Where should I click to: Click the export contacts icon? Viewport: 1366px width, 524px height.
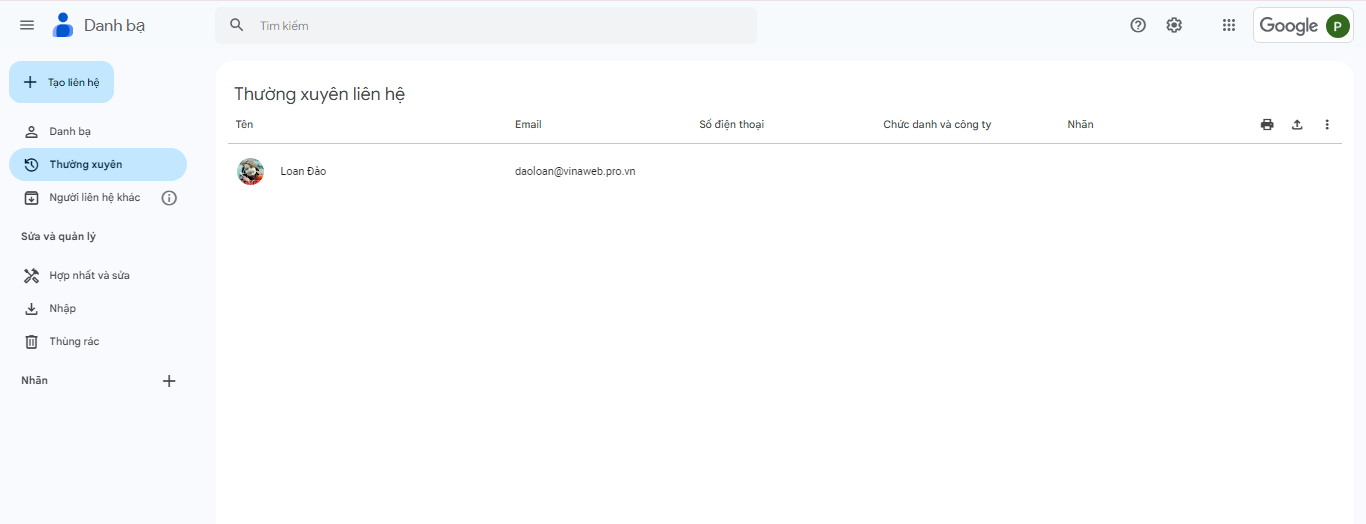pyautogui.click(x=1297, y=125)
